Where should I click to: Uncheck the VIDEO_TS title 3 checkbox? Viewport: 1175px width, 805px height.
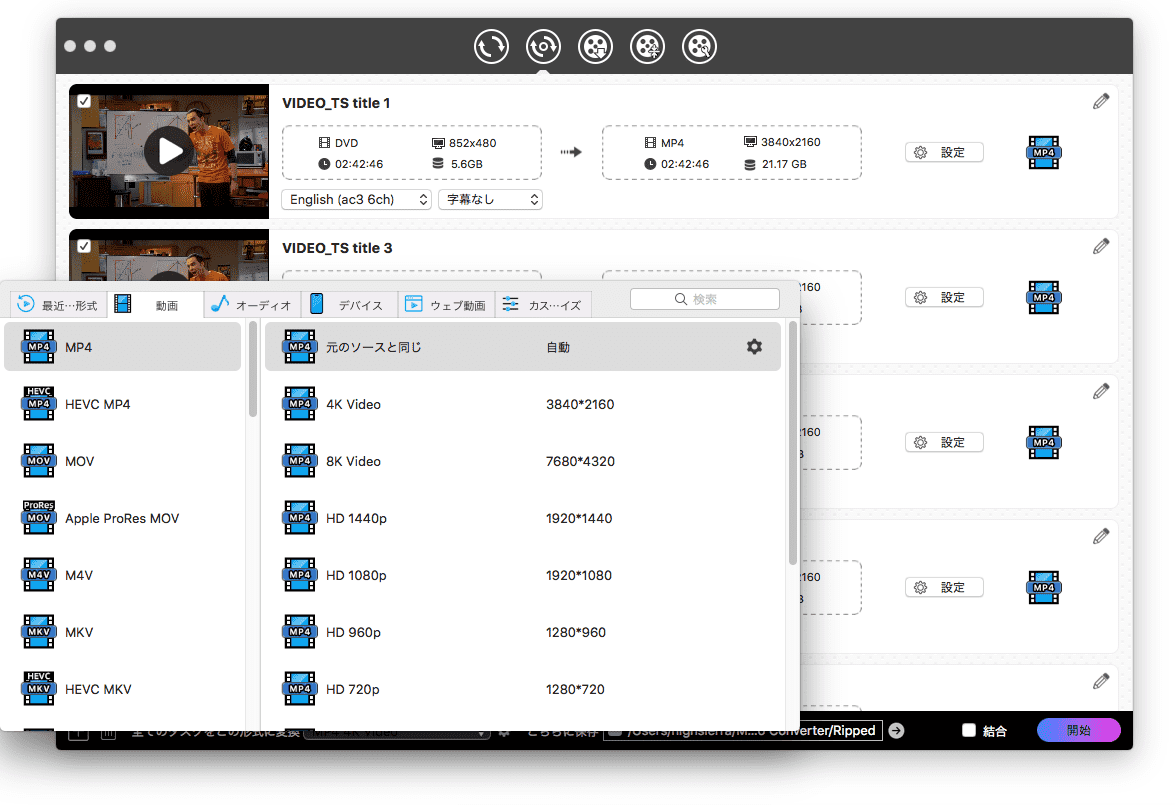point(84,246)
